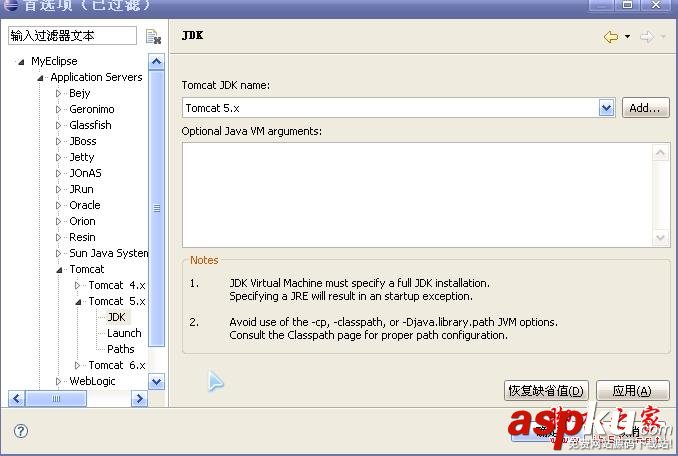Image resolution: width=678 pixels, height=456 pixels.
Task: Select Resin in the server list
Action: pyautogui.click(x=82, y=237)
